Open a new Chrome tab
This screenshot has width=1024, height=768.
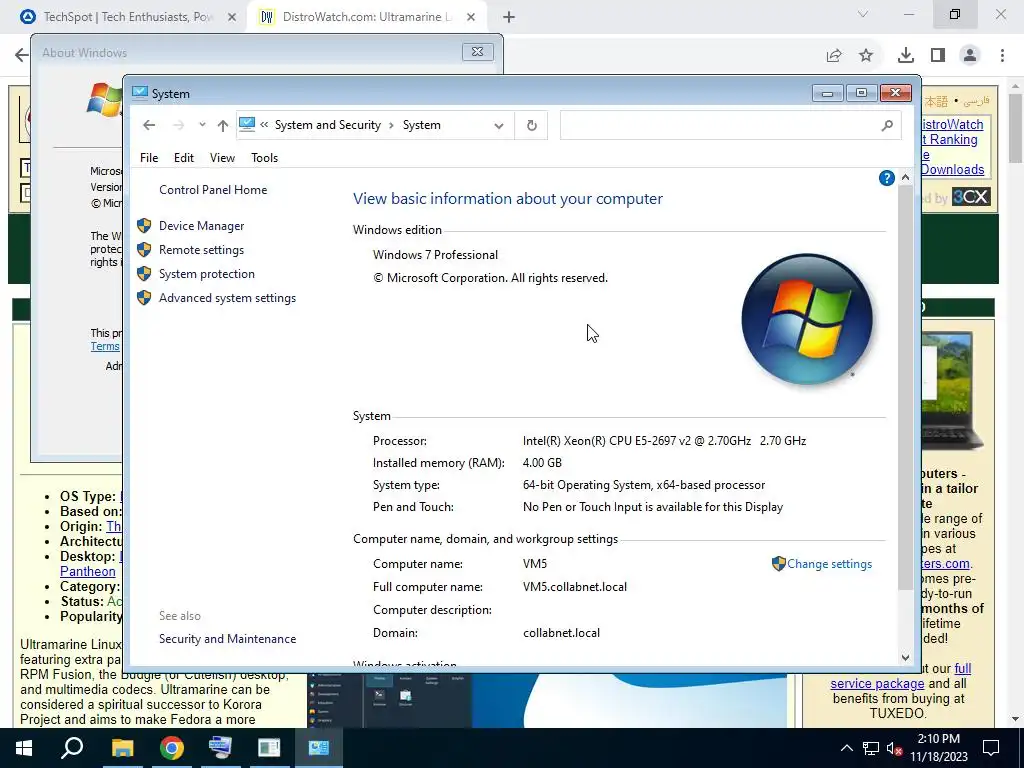(509, 18)
